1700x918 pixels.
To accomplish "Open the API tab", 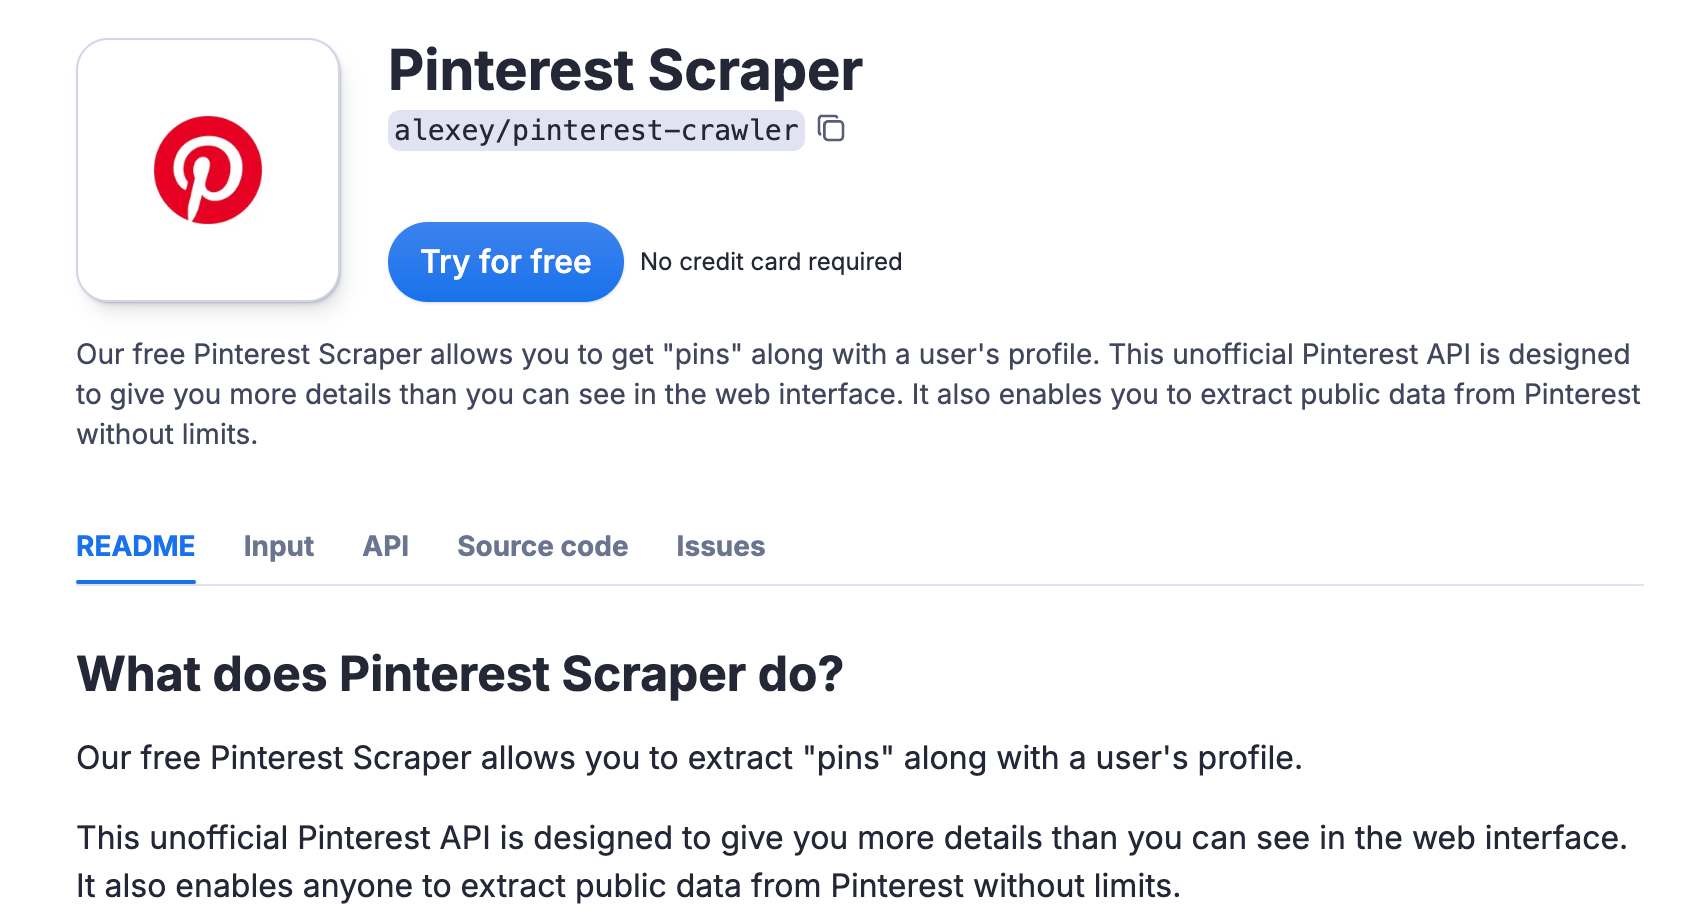I will [384, 546].
